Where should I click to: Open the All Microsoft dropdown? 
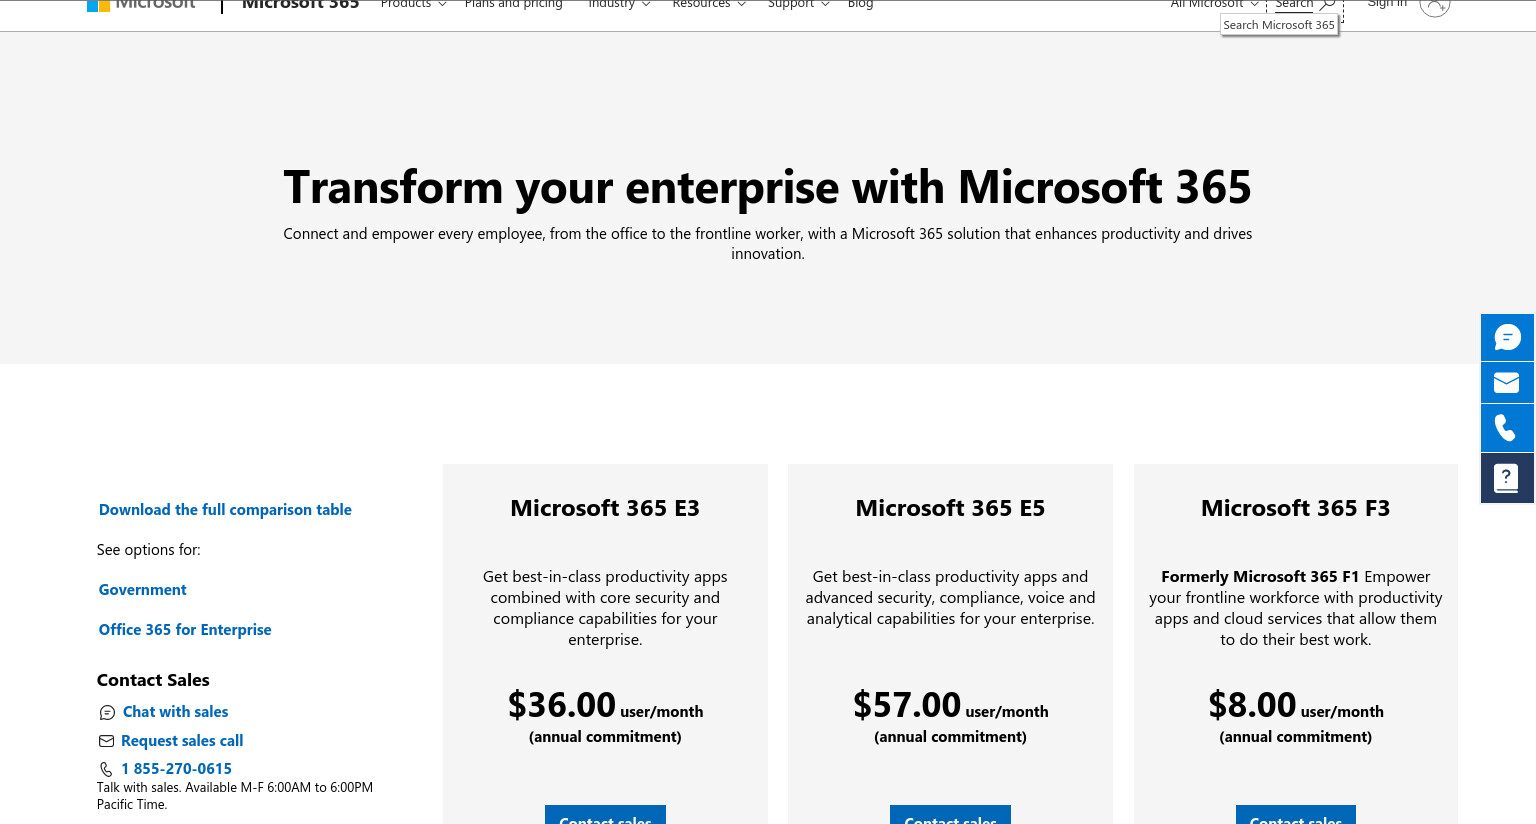(x=1214, y=5)
